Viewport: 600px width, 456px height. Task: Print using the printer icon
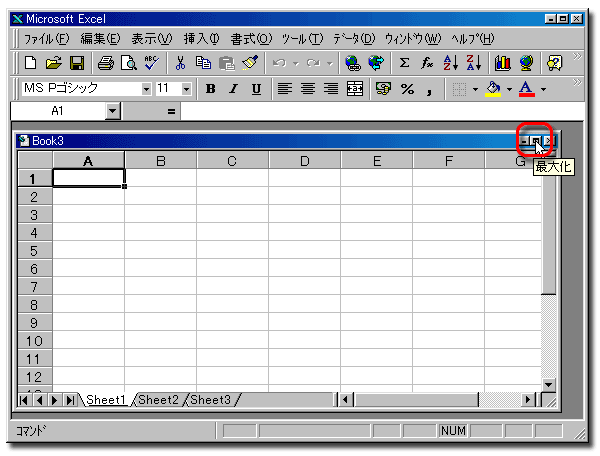point(106,63)
